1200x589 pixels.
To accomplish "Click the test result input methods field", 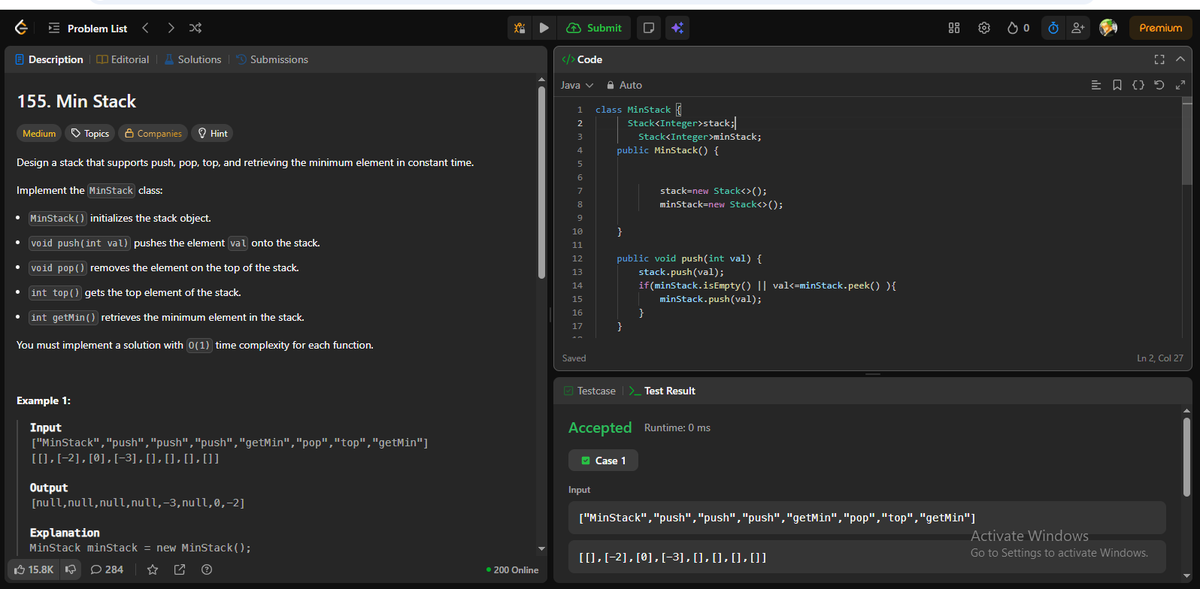I will click(x=868, y=517).
